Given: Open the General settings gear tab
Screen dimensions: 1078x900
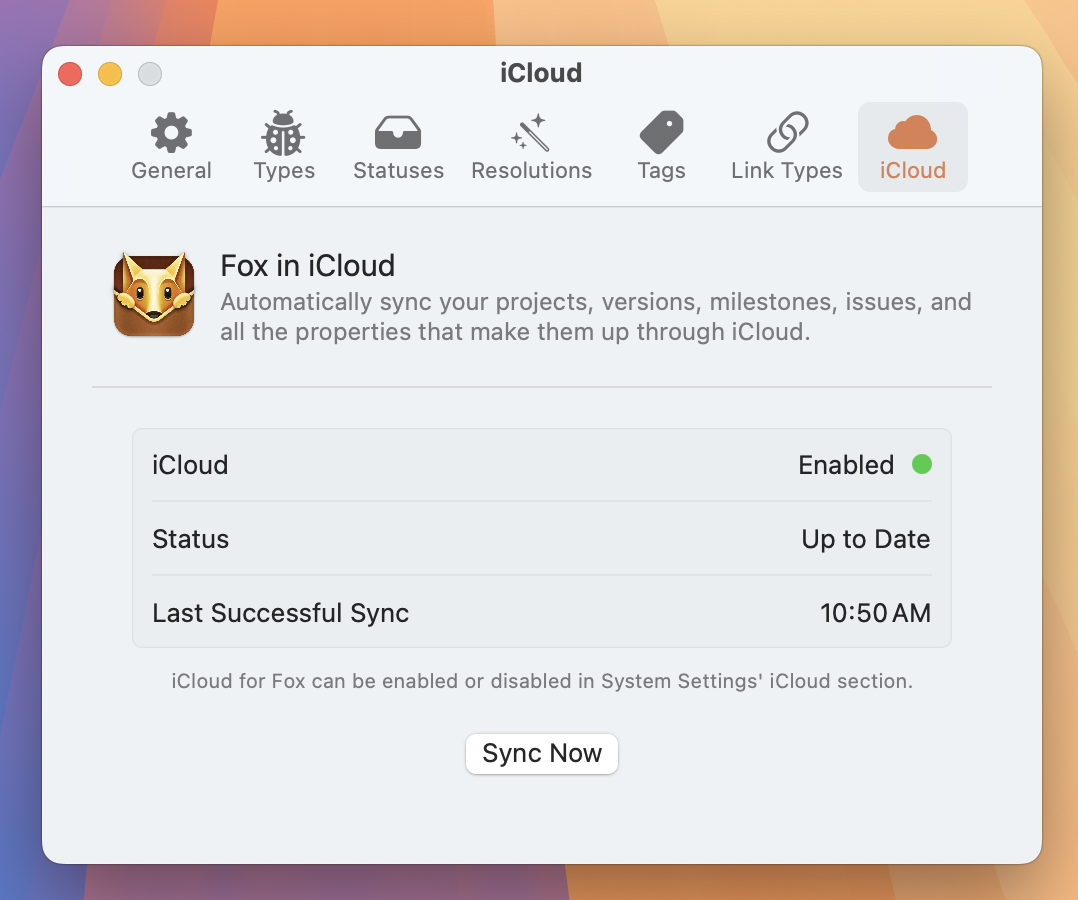Looking at the screenshot, I should [x=171, y=147].
